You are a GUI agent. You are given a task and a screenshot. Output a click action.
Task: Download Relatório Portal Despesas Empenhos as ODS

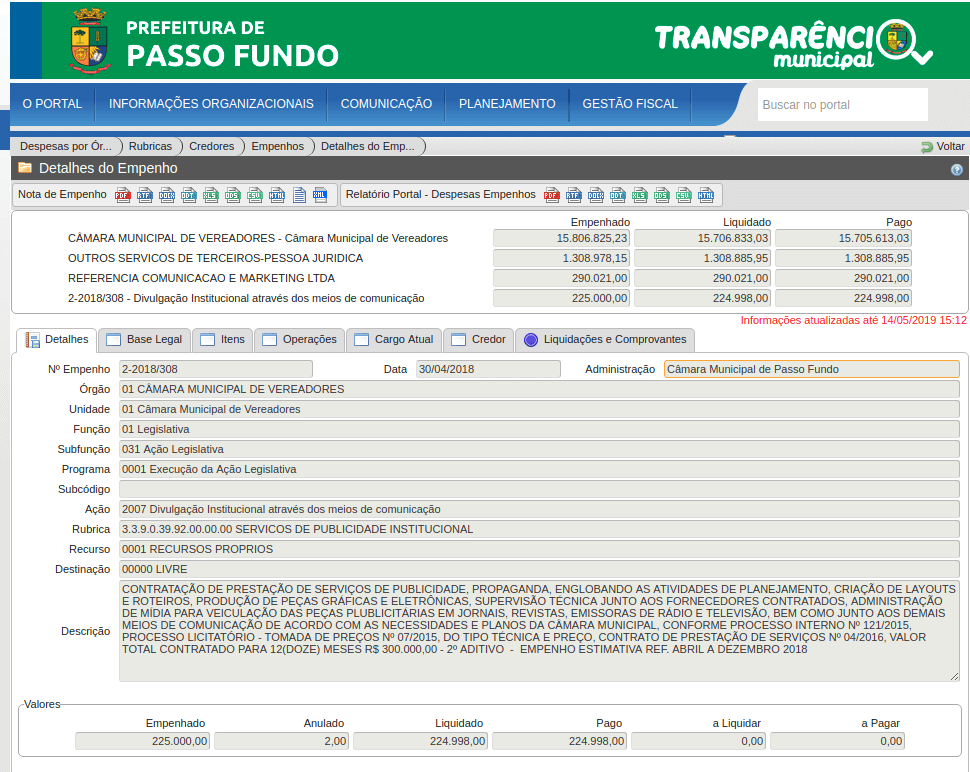click(x=661, y=195)
